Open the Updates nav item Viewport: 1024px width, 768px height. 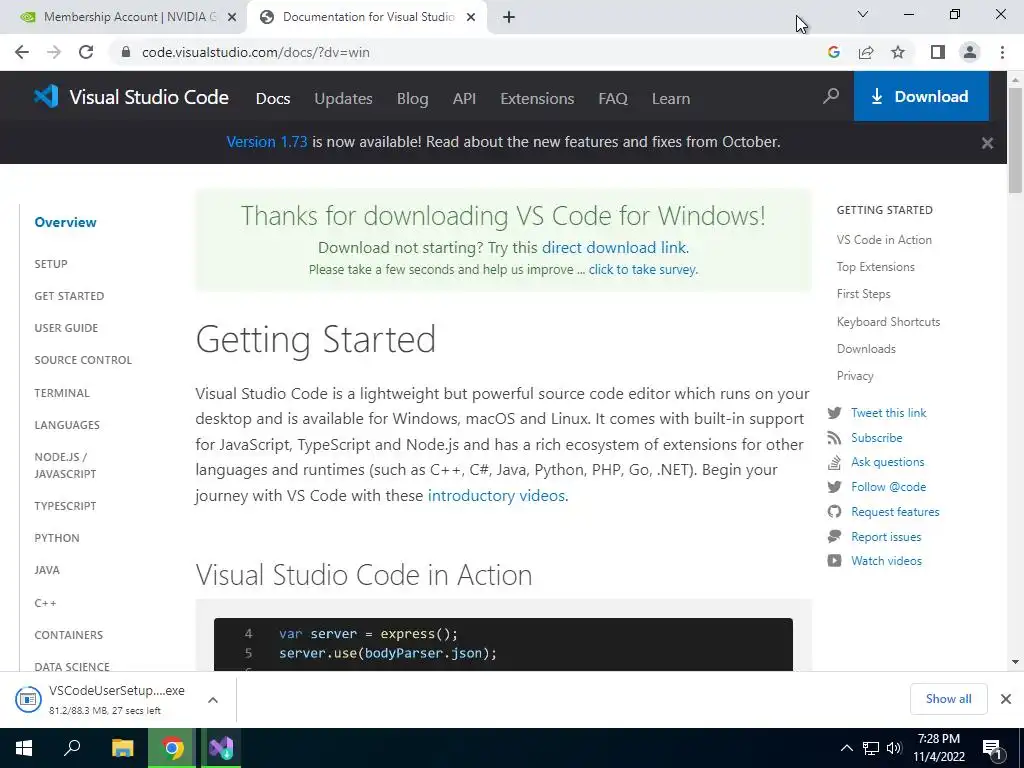[x=344, y=99]
